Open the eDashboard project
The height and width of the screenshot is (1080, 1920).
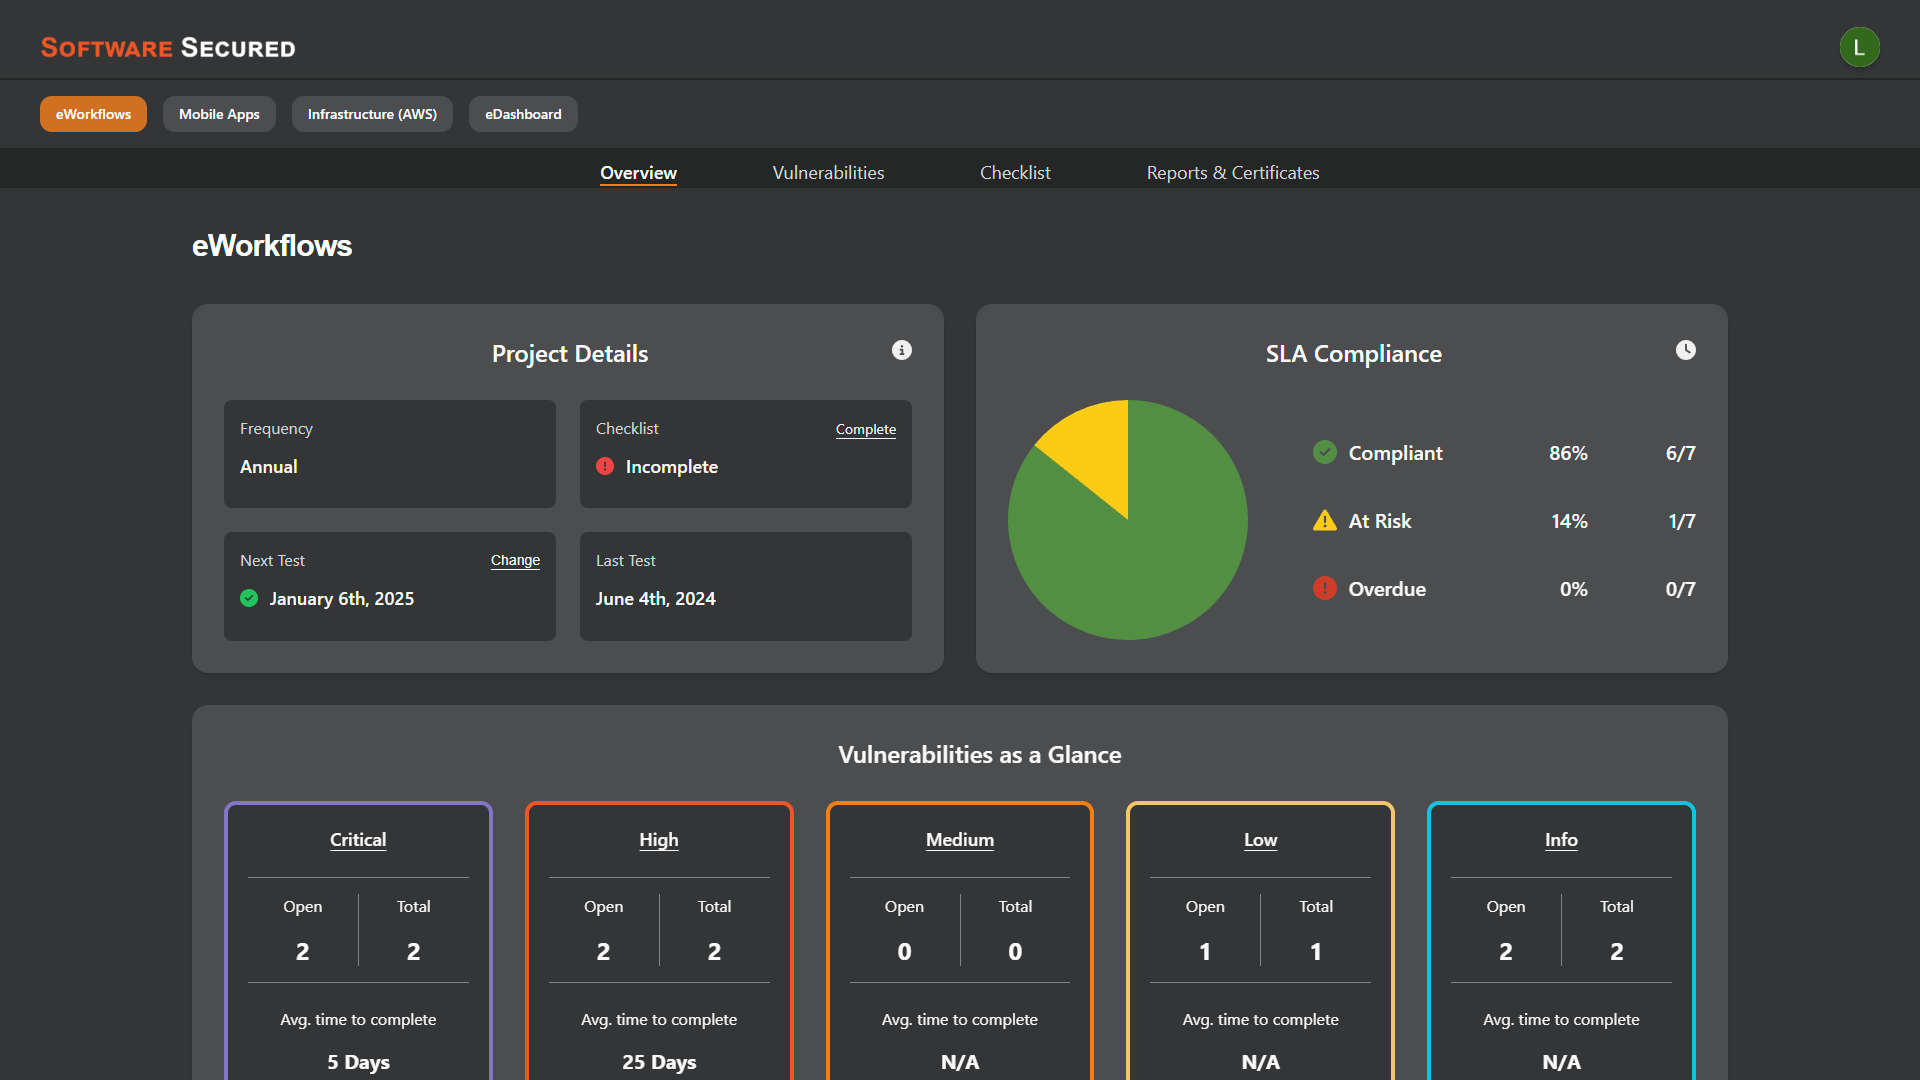[523, 114]
